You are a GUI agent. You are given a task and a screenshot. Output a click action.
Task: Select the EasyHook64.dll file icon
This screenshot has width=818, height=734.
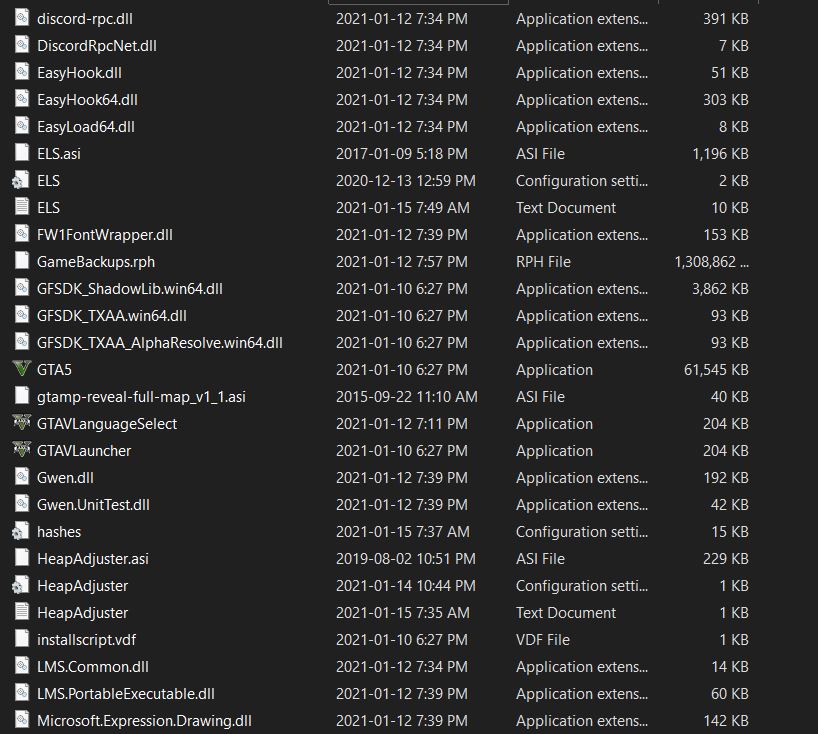click(x=21, y=99)
